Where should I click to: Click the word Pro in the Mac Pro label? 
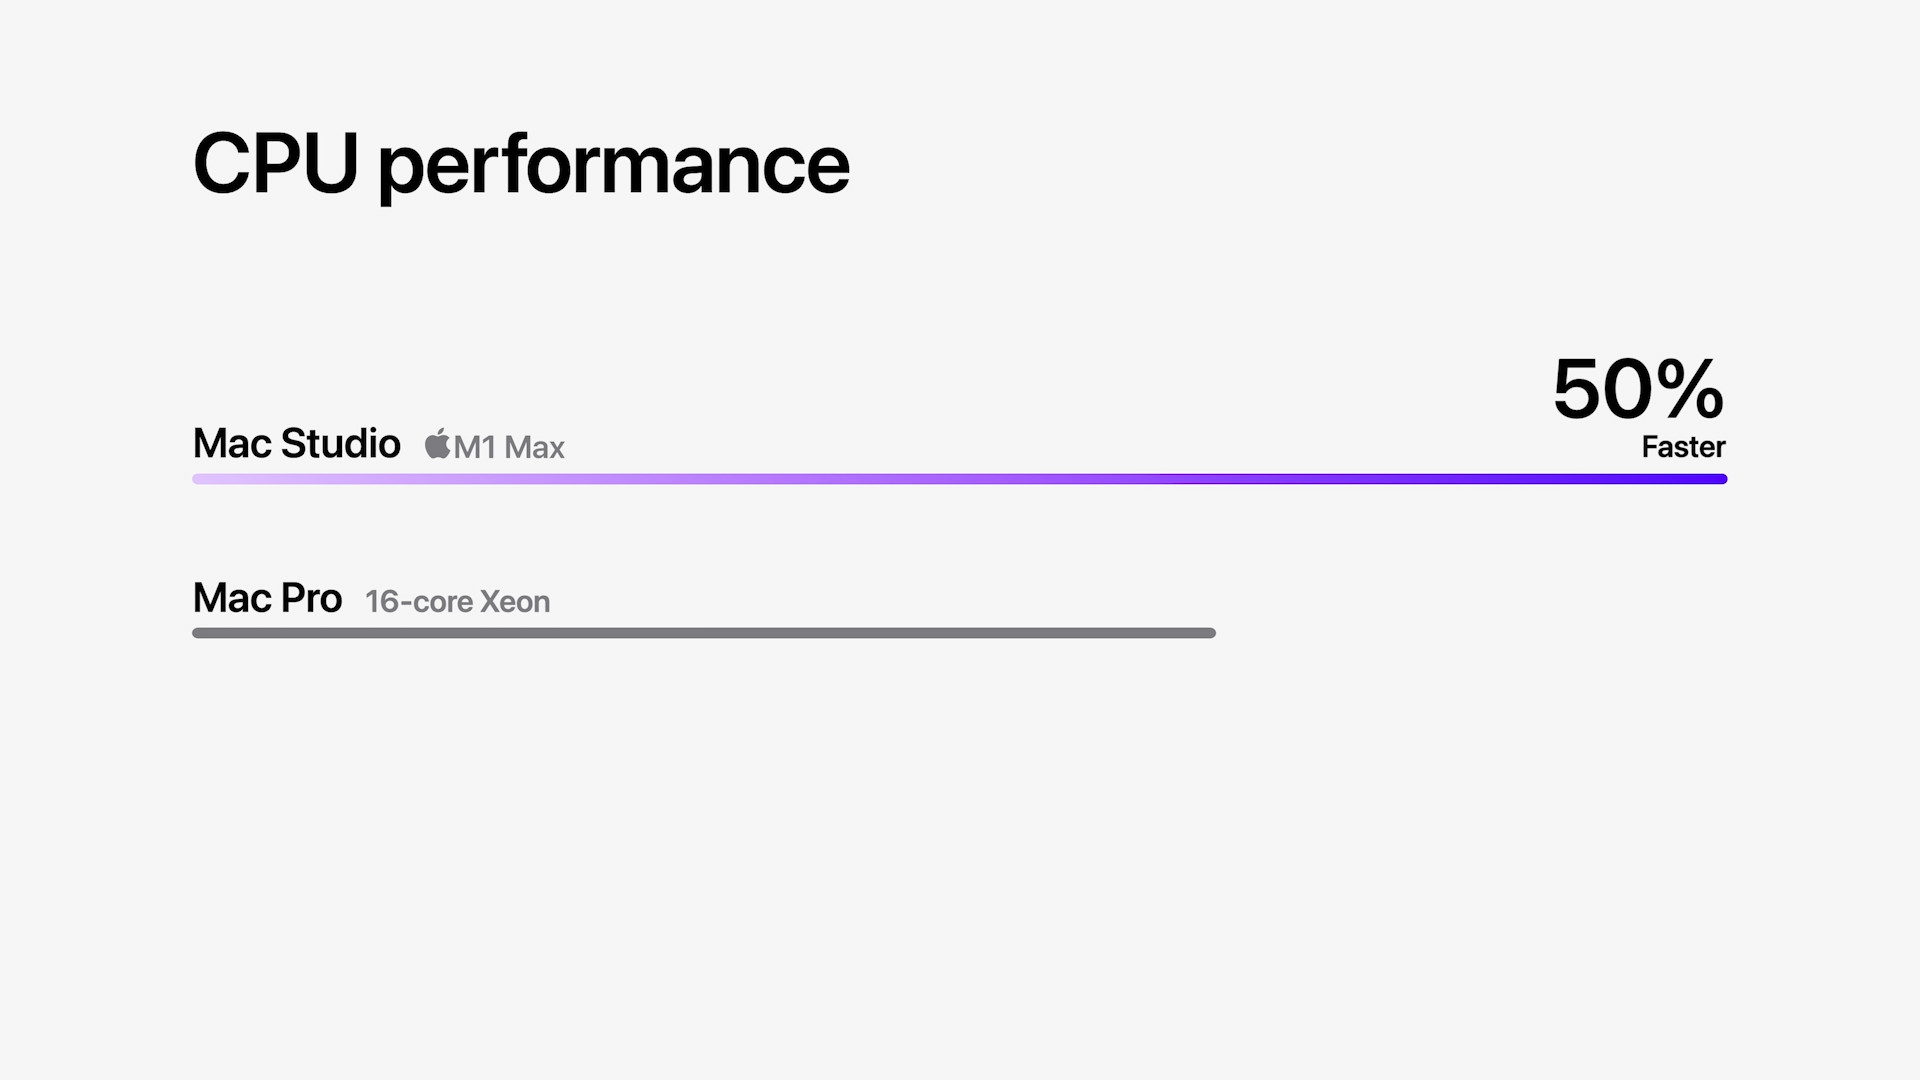coord(311,598)
